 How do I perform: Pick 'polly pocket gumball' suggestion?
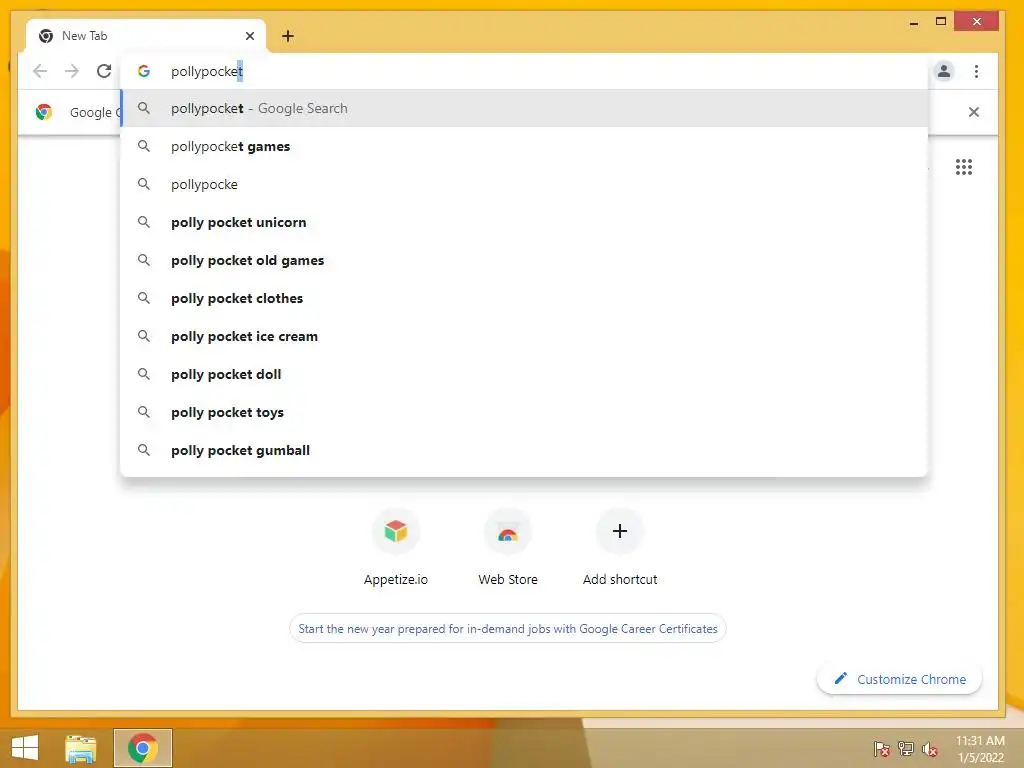click(x=524, y=450)
